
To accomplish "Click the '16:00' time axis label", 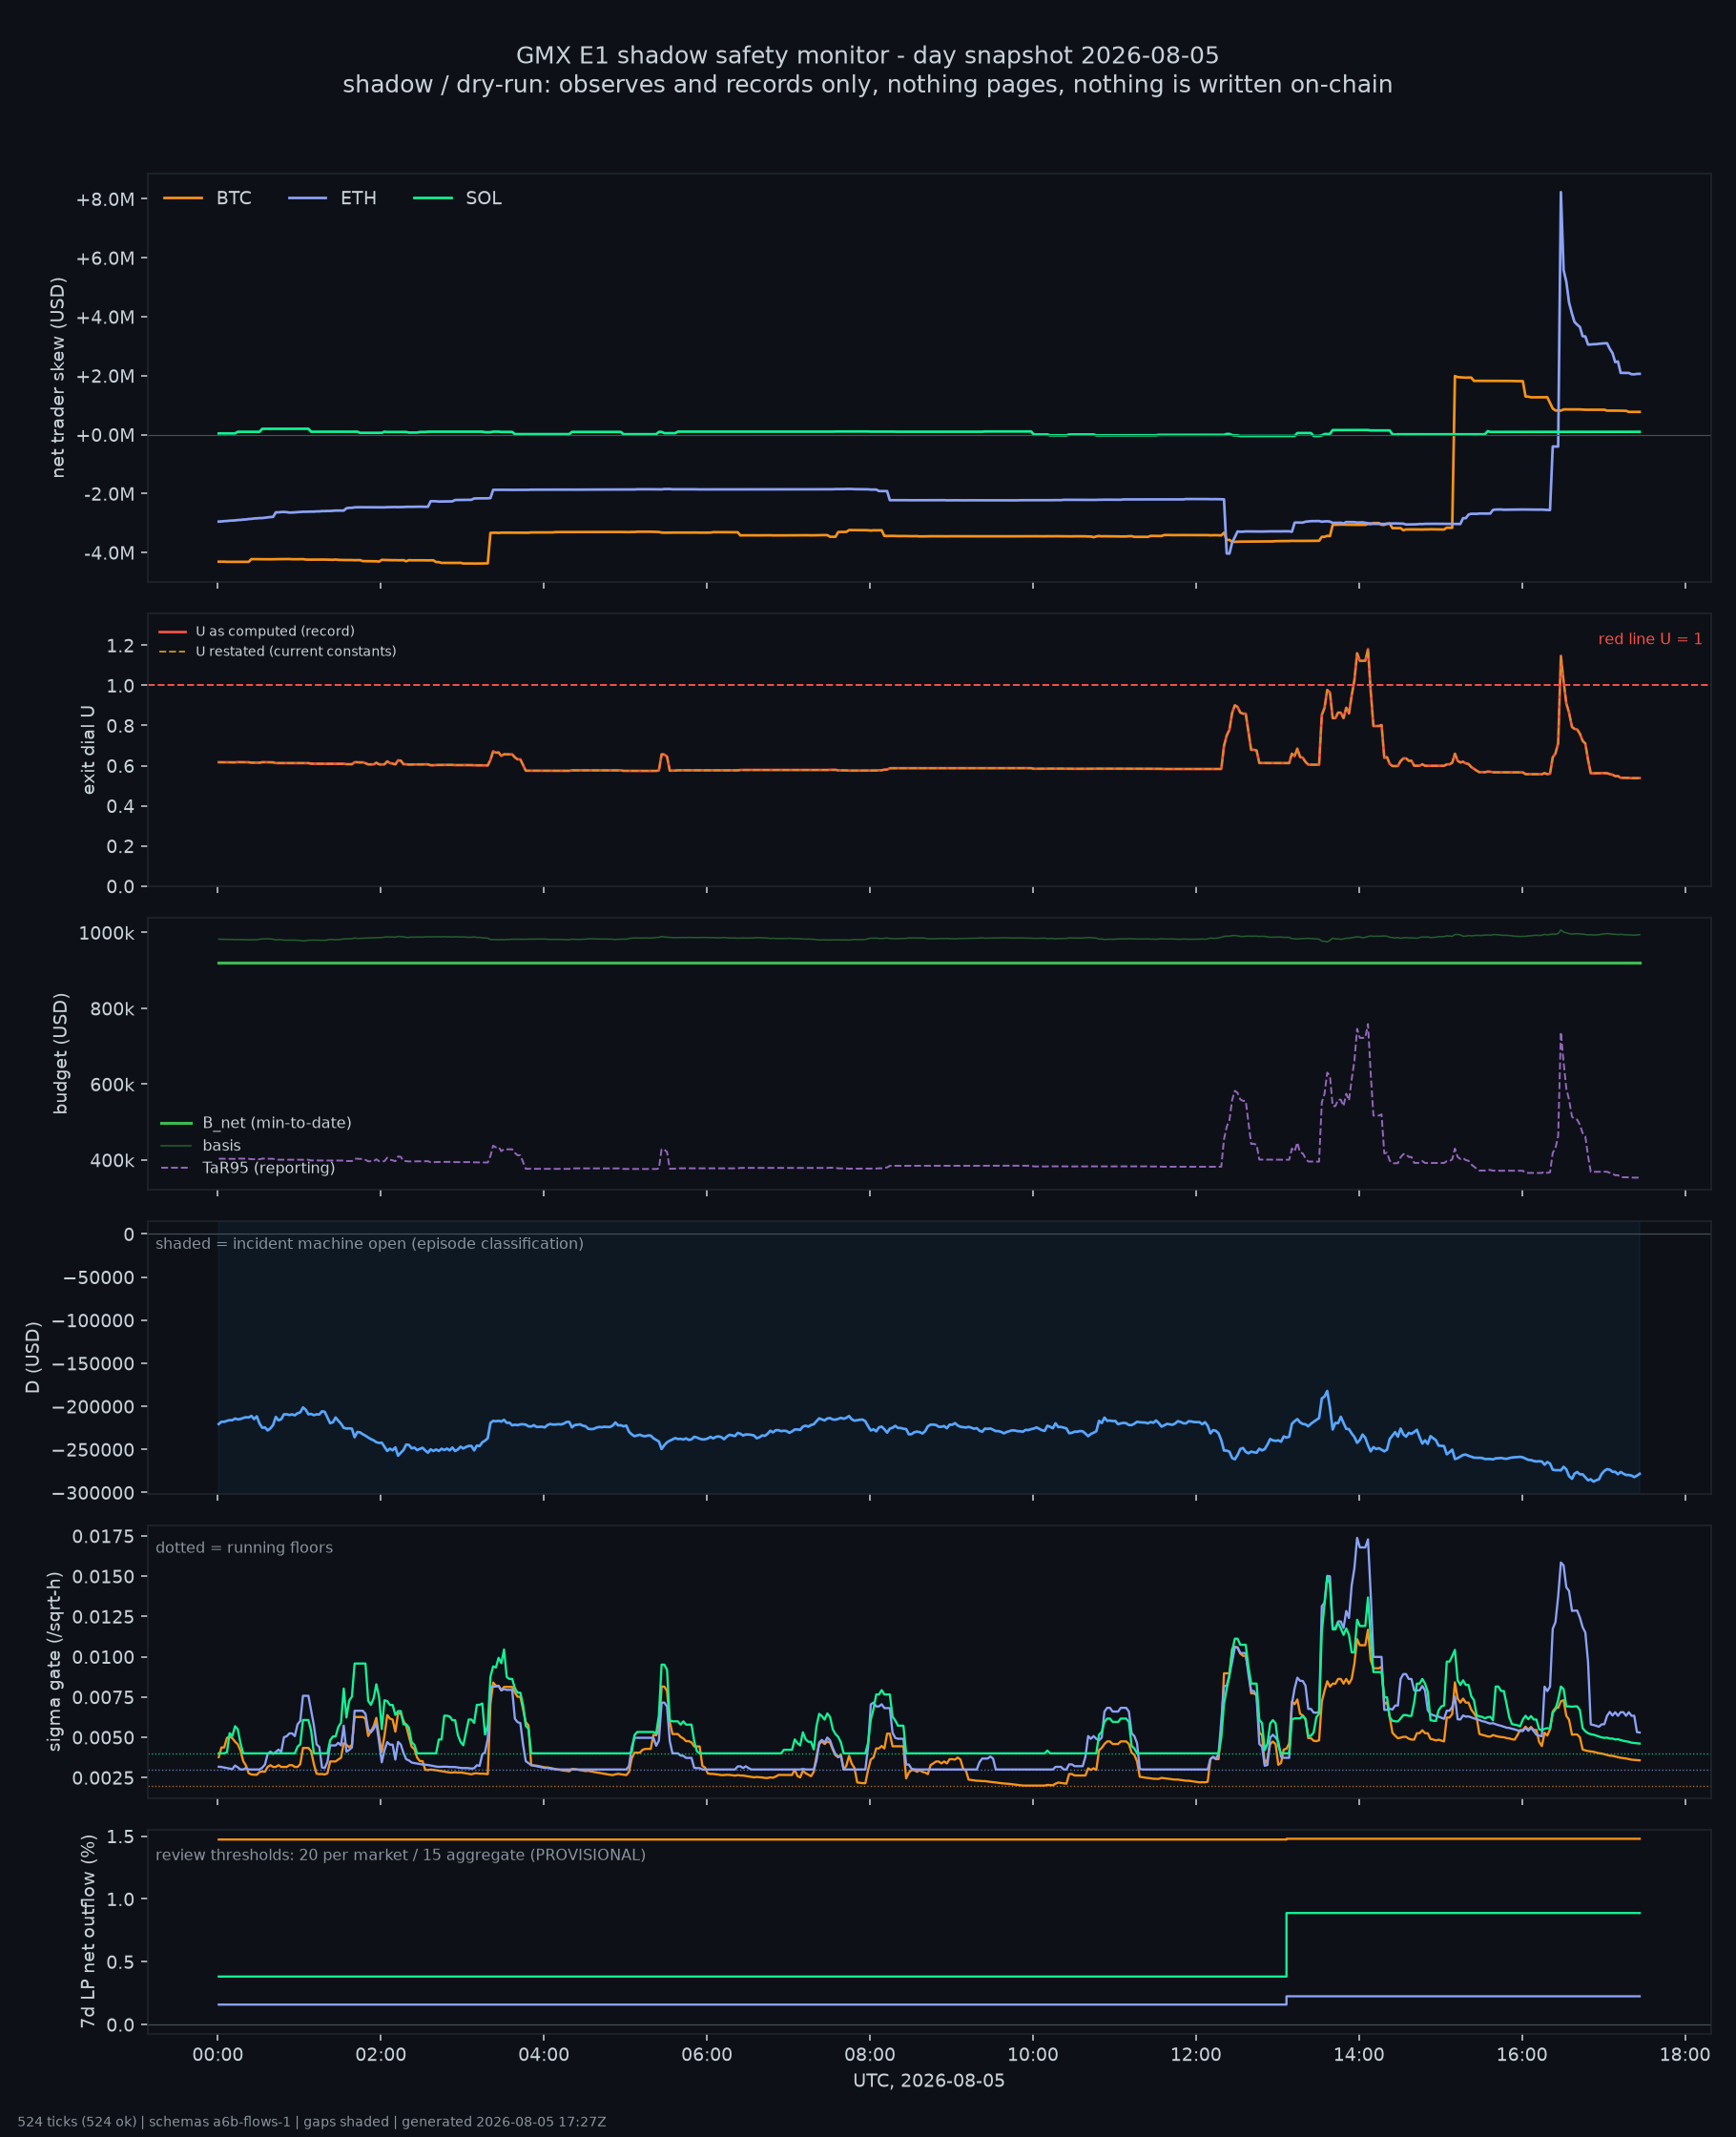I will coord(1522,2056).
